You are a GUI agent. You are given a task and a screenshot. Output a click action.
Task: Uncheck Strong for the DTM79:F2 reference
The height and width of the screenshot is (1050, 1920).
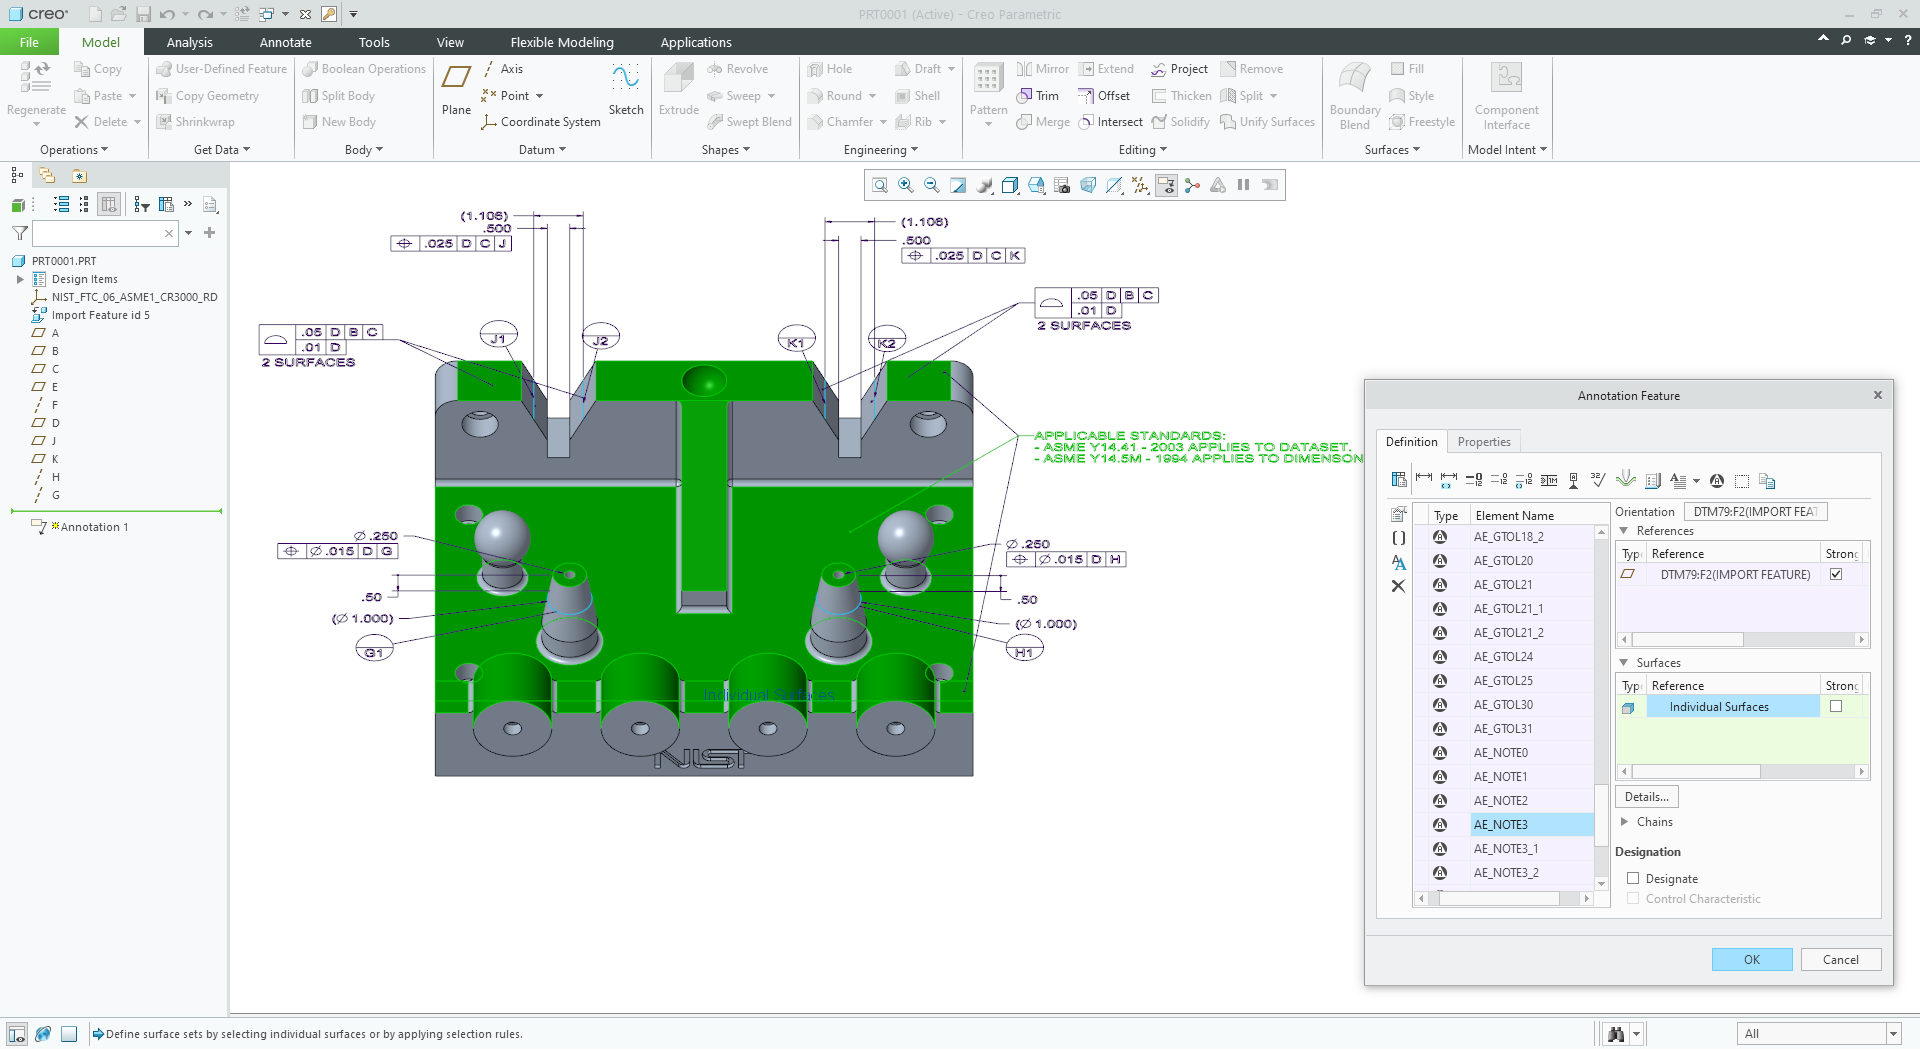(x=1836, y=575)
